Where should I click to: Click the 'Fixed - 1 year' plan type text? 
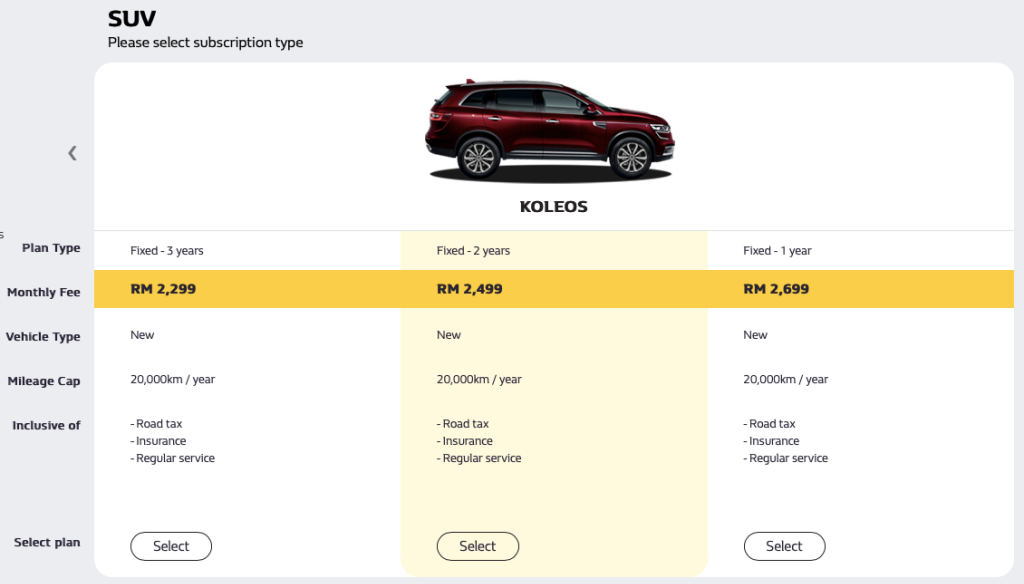coord(777,251)
